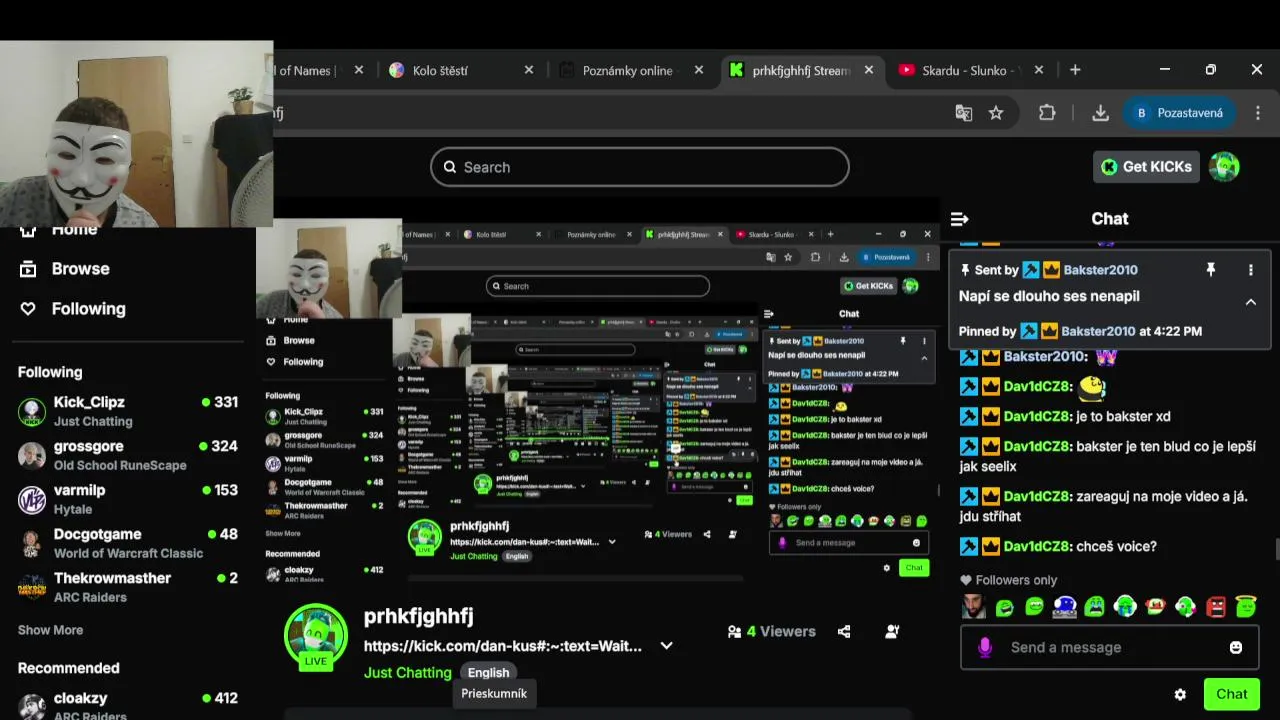Viewport: 1280px width, 720px height.
Task: Click username Bakster2010 in pinned message
Action: [1100, 270]
